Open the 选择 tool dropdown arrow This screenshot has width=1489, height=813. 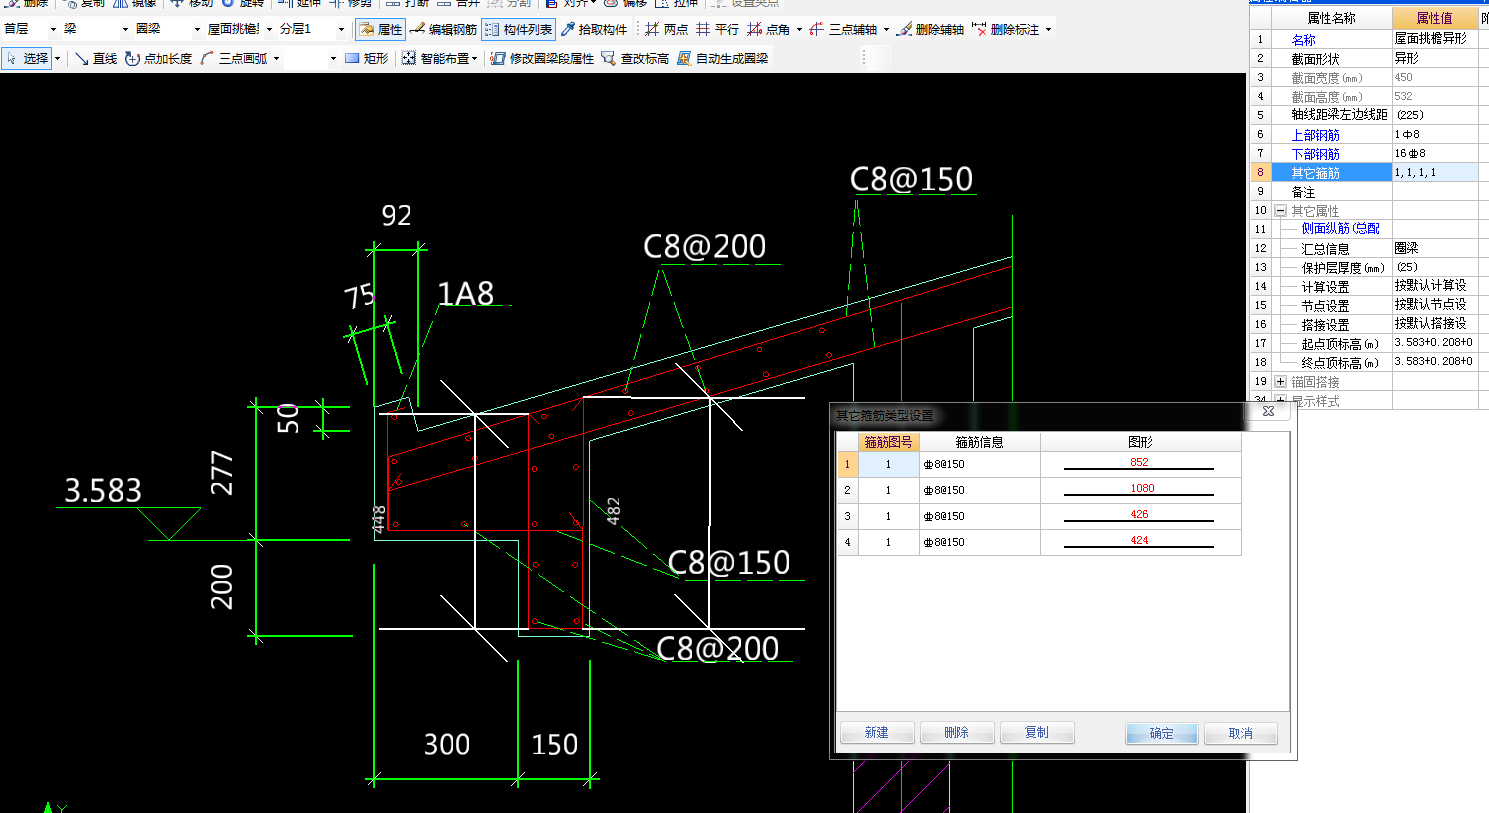(58, 59)
